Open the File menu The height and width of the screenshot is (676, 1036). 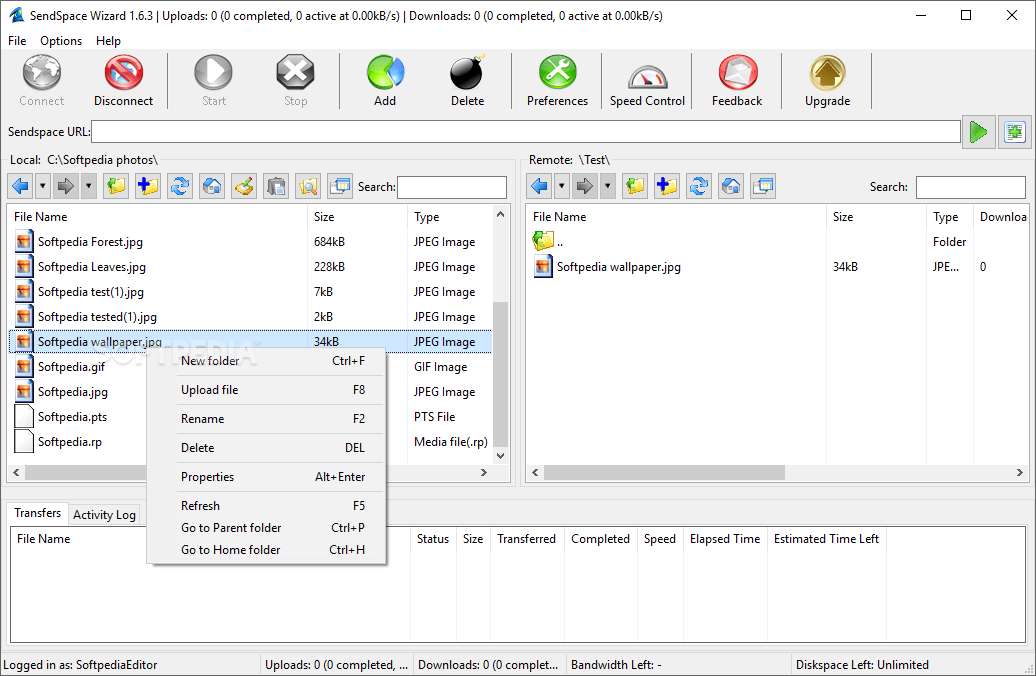point(17,41)
